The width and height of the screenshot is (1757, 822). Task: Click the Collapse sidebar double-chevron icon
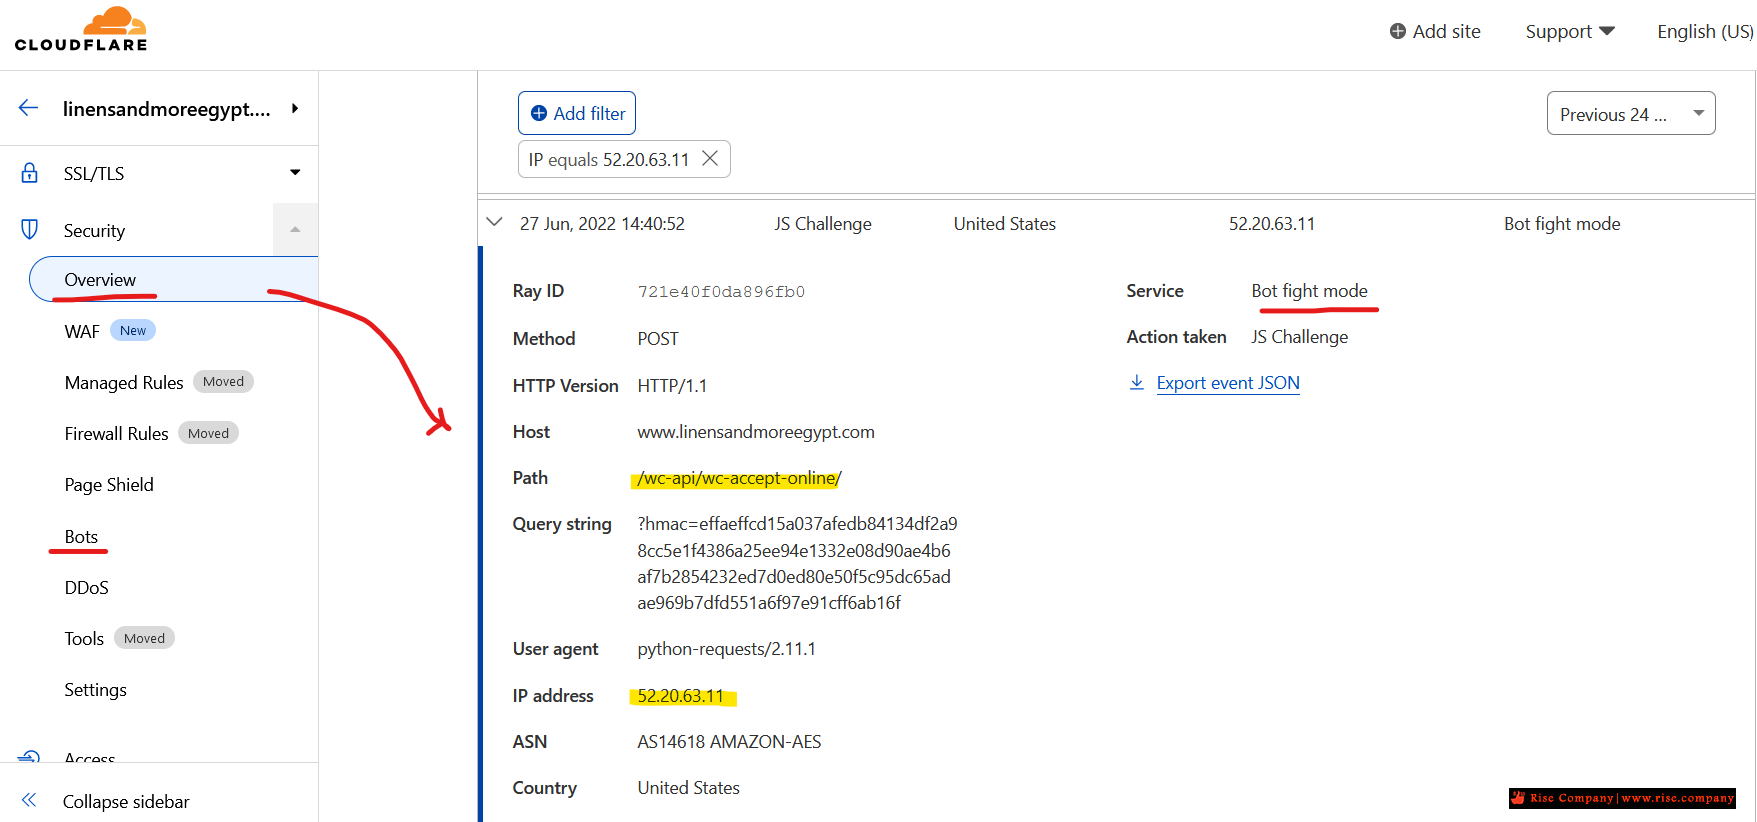click(x=29, y=800)
